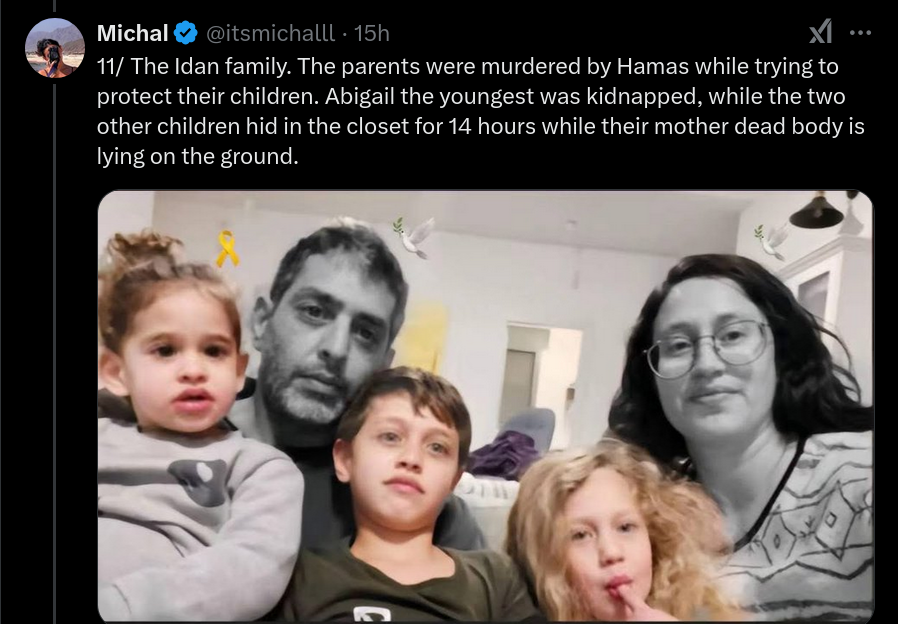The image size is (898, 624).
Task: Click the dove sticker beside the ceiling lamp
Action: (x=773, y=240)
